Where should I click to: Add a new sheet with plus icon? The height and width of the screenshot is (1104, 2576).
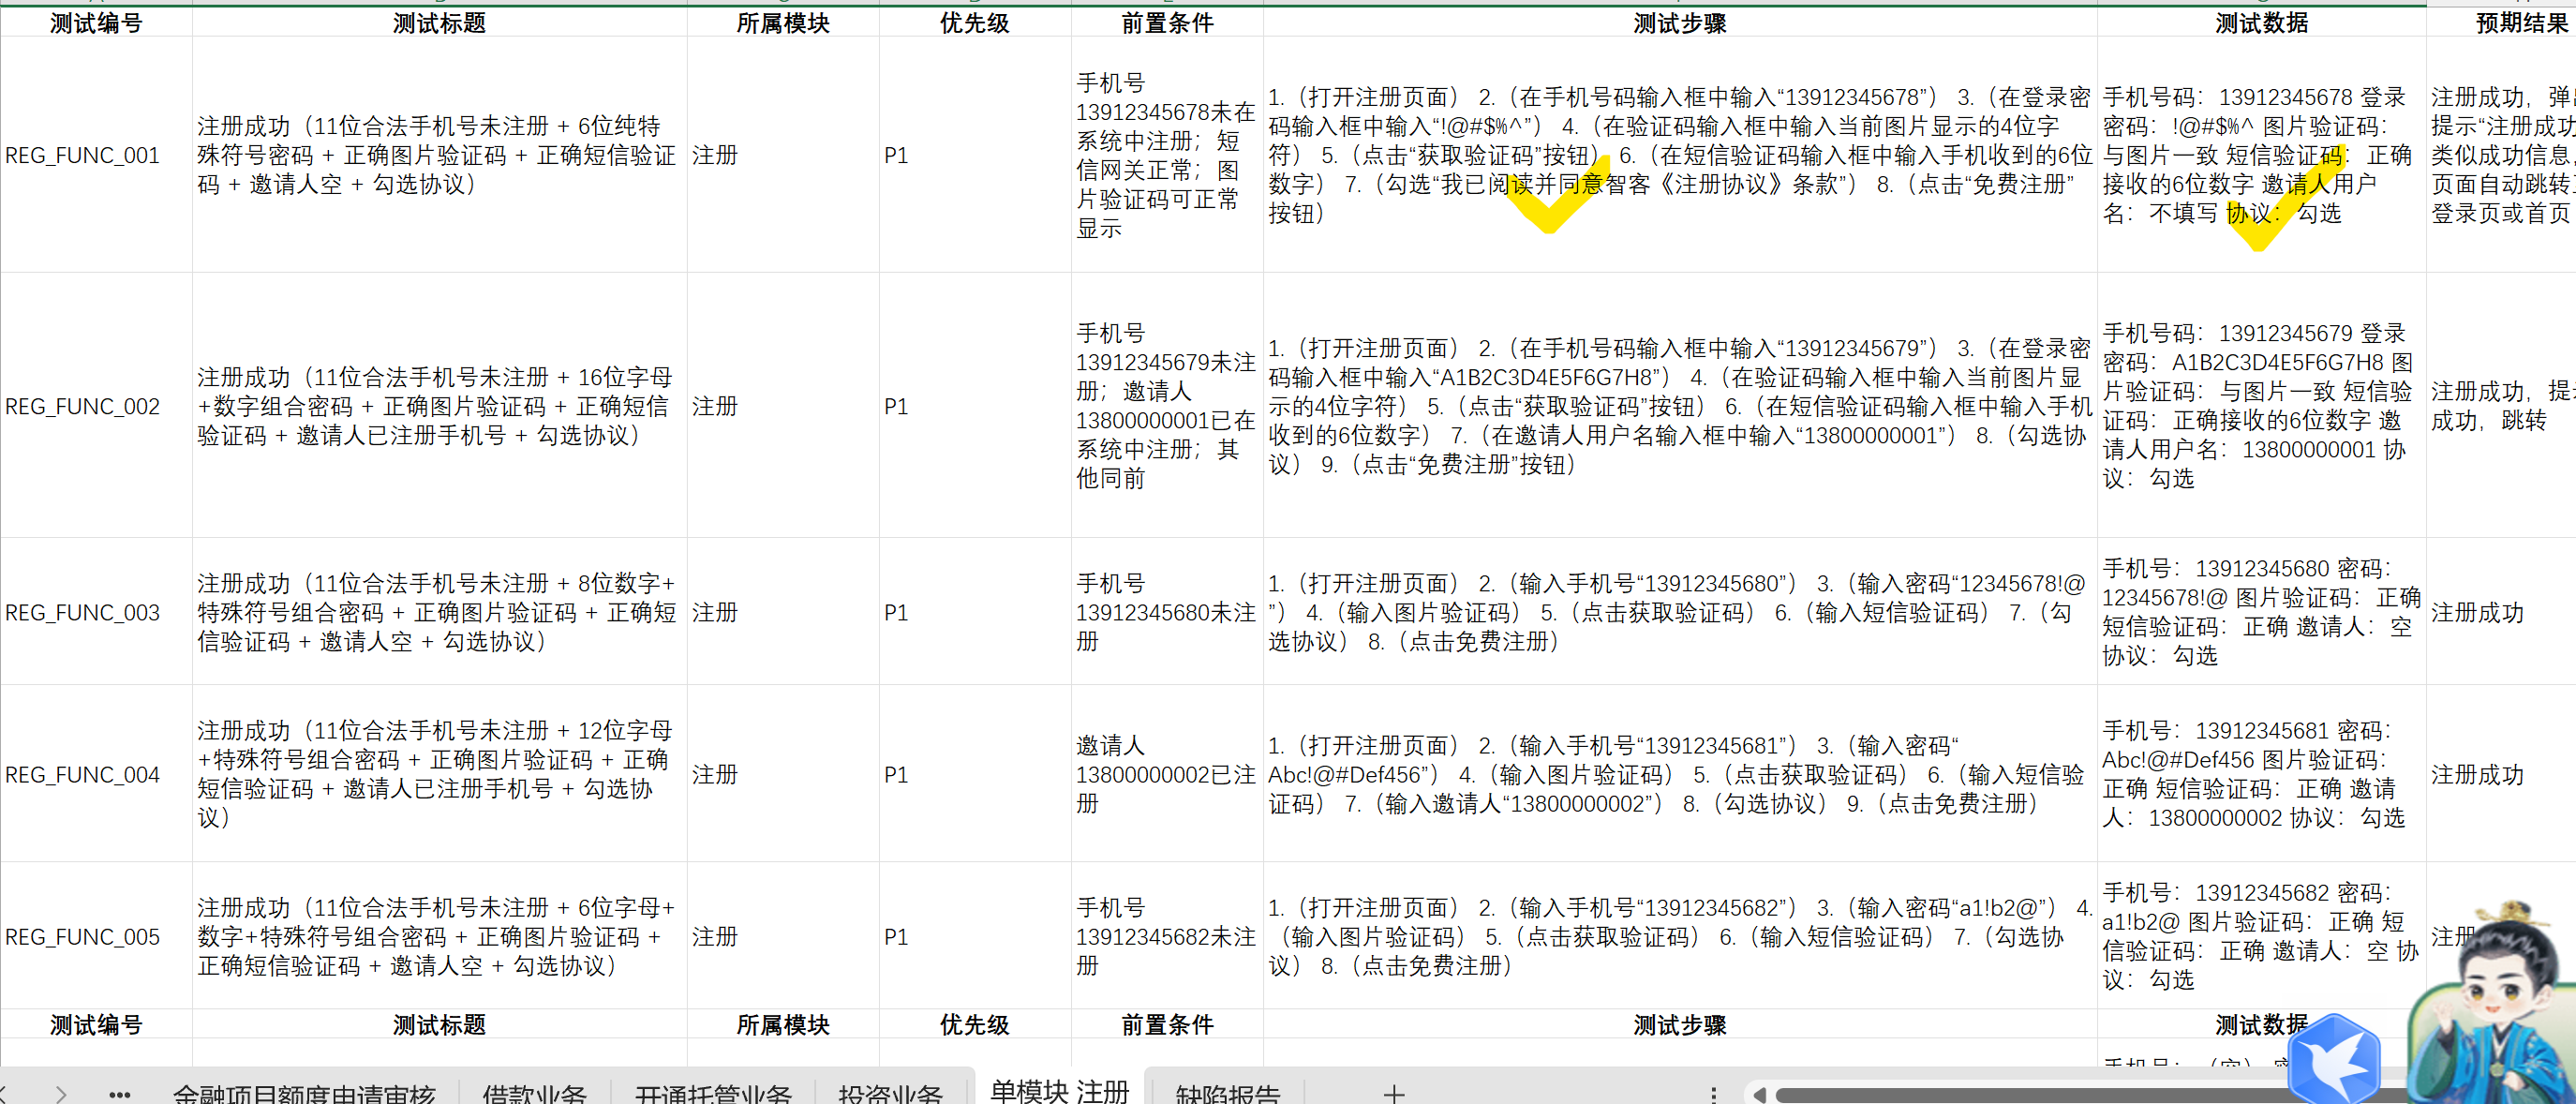click(x=1393, y=1094)
